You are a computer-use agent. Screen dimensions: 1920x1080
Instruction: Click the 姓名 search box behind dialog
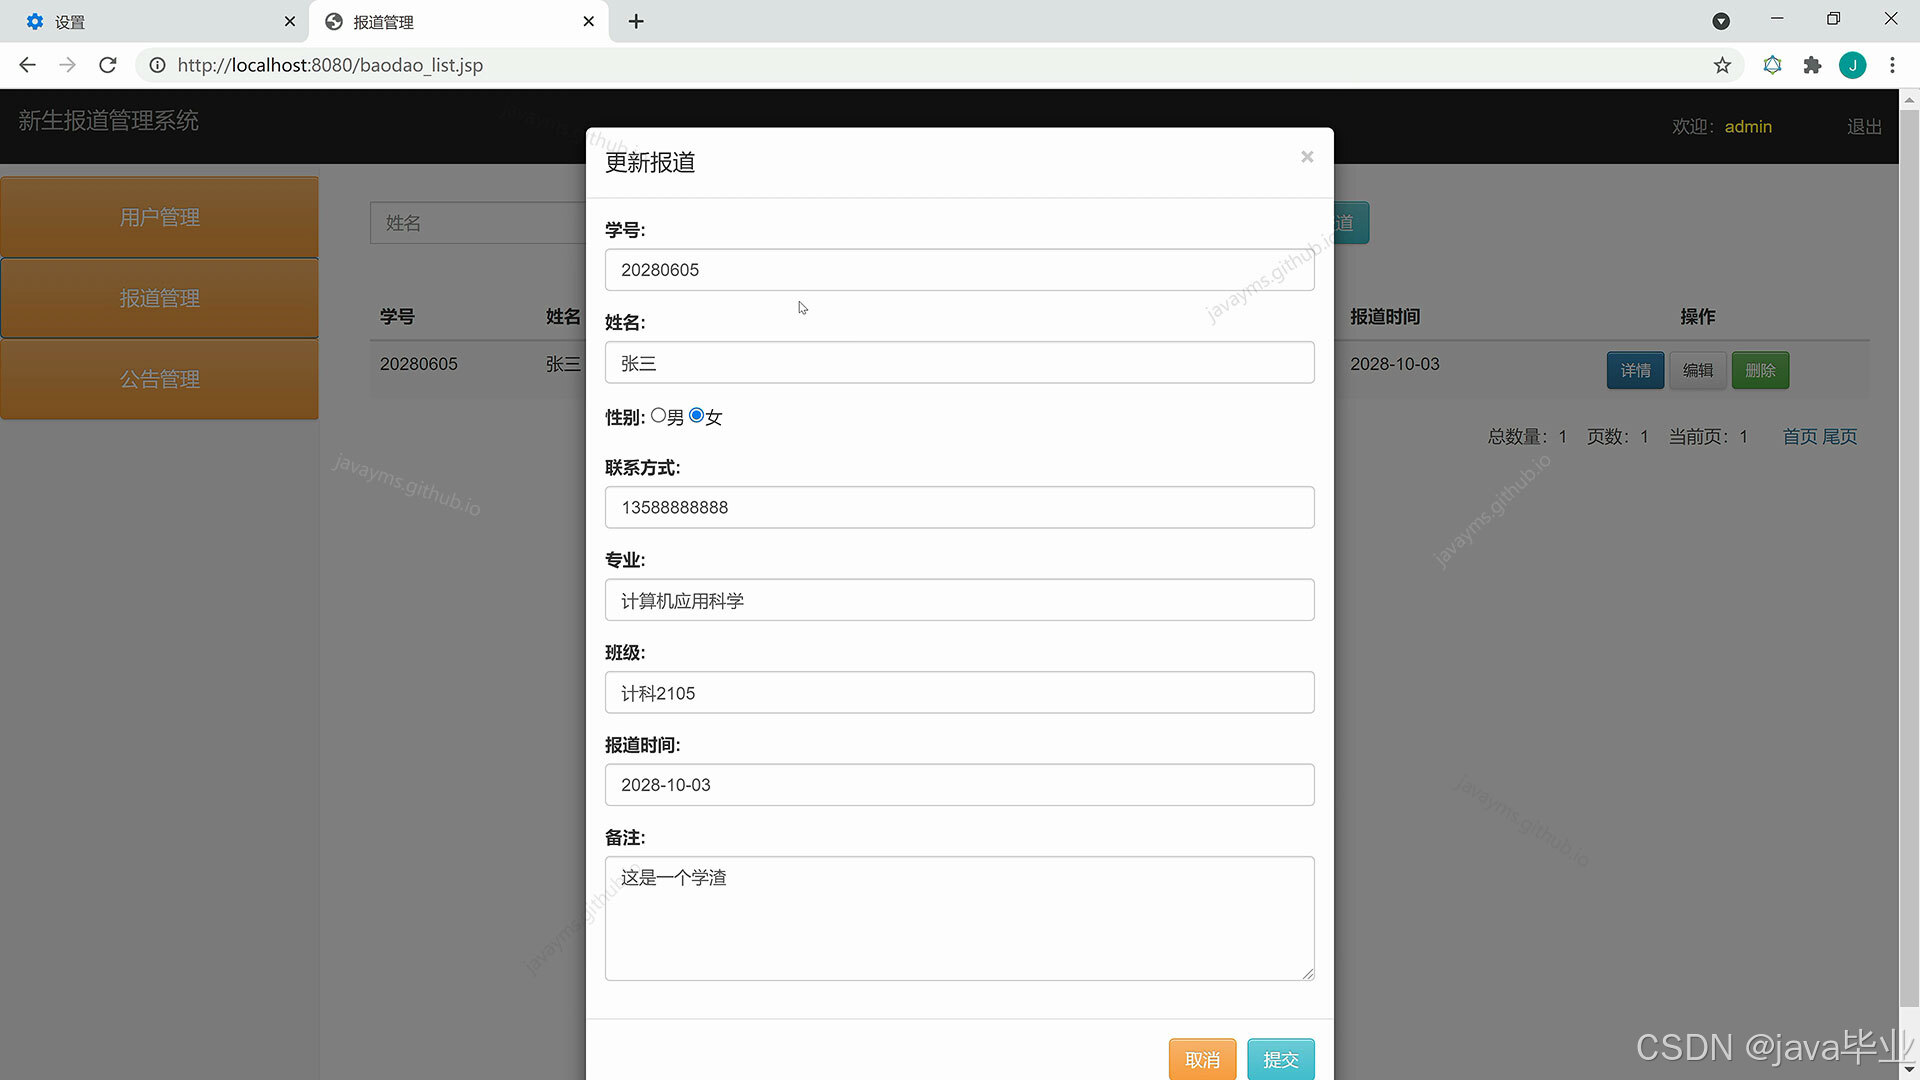pyautogui.click(x=478, y=223)
